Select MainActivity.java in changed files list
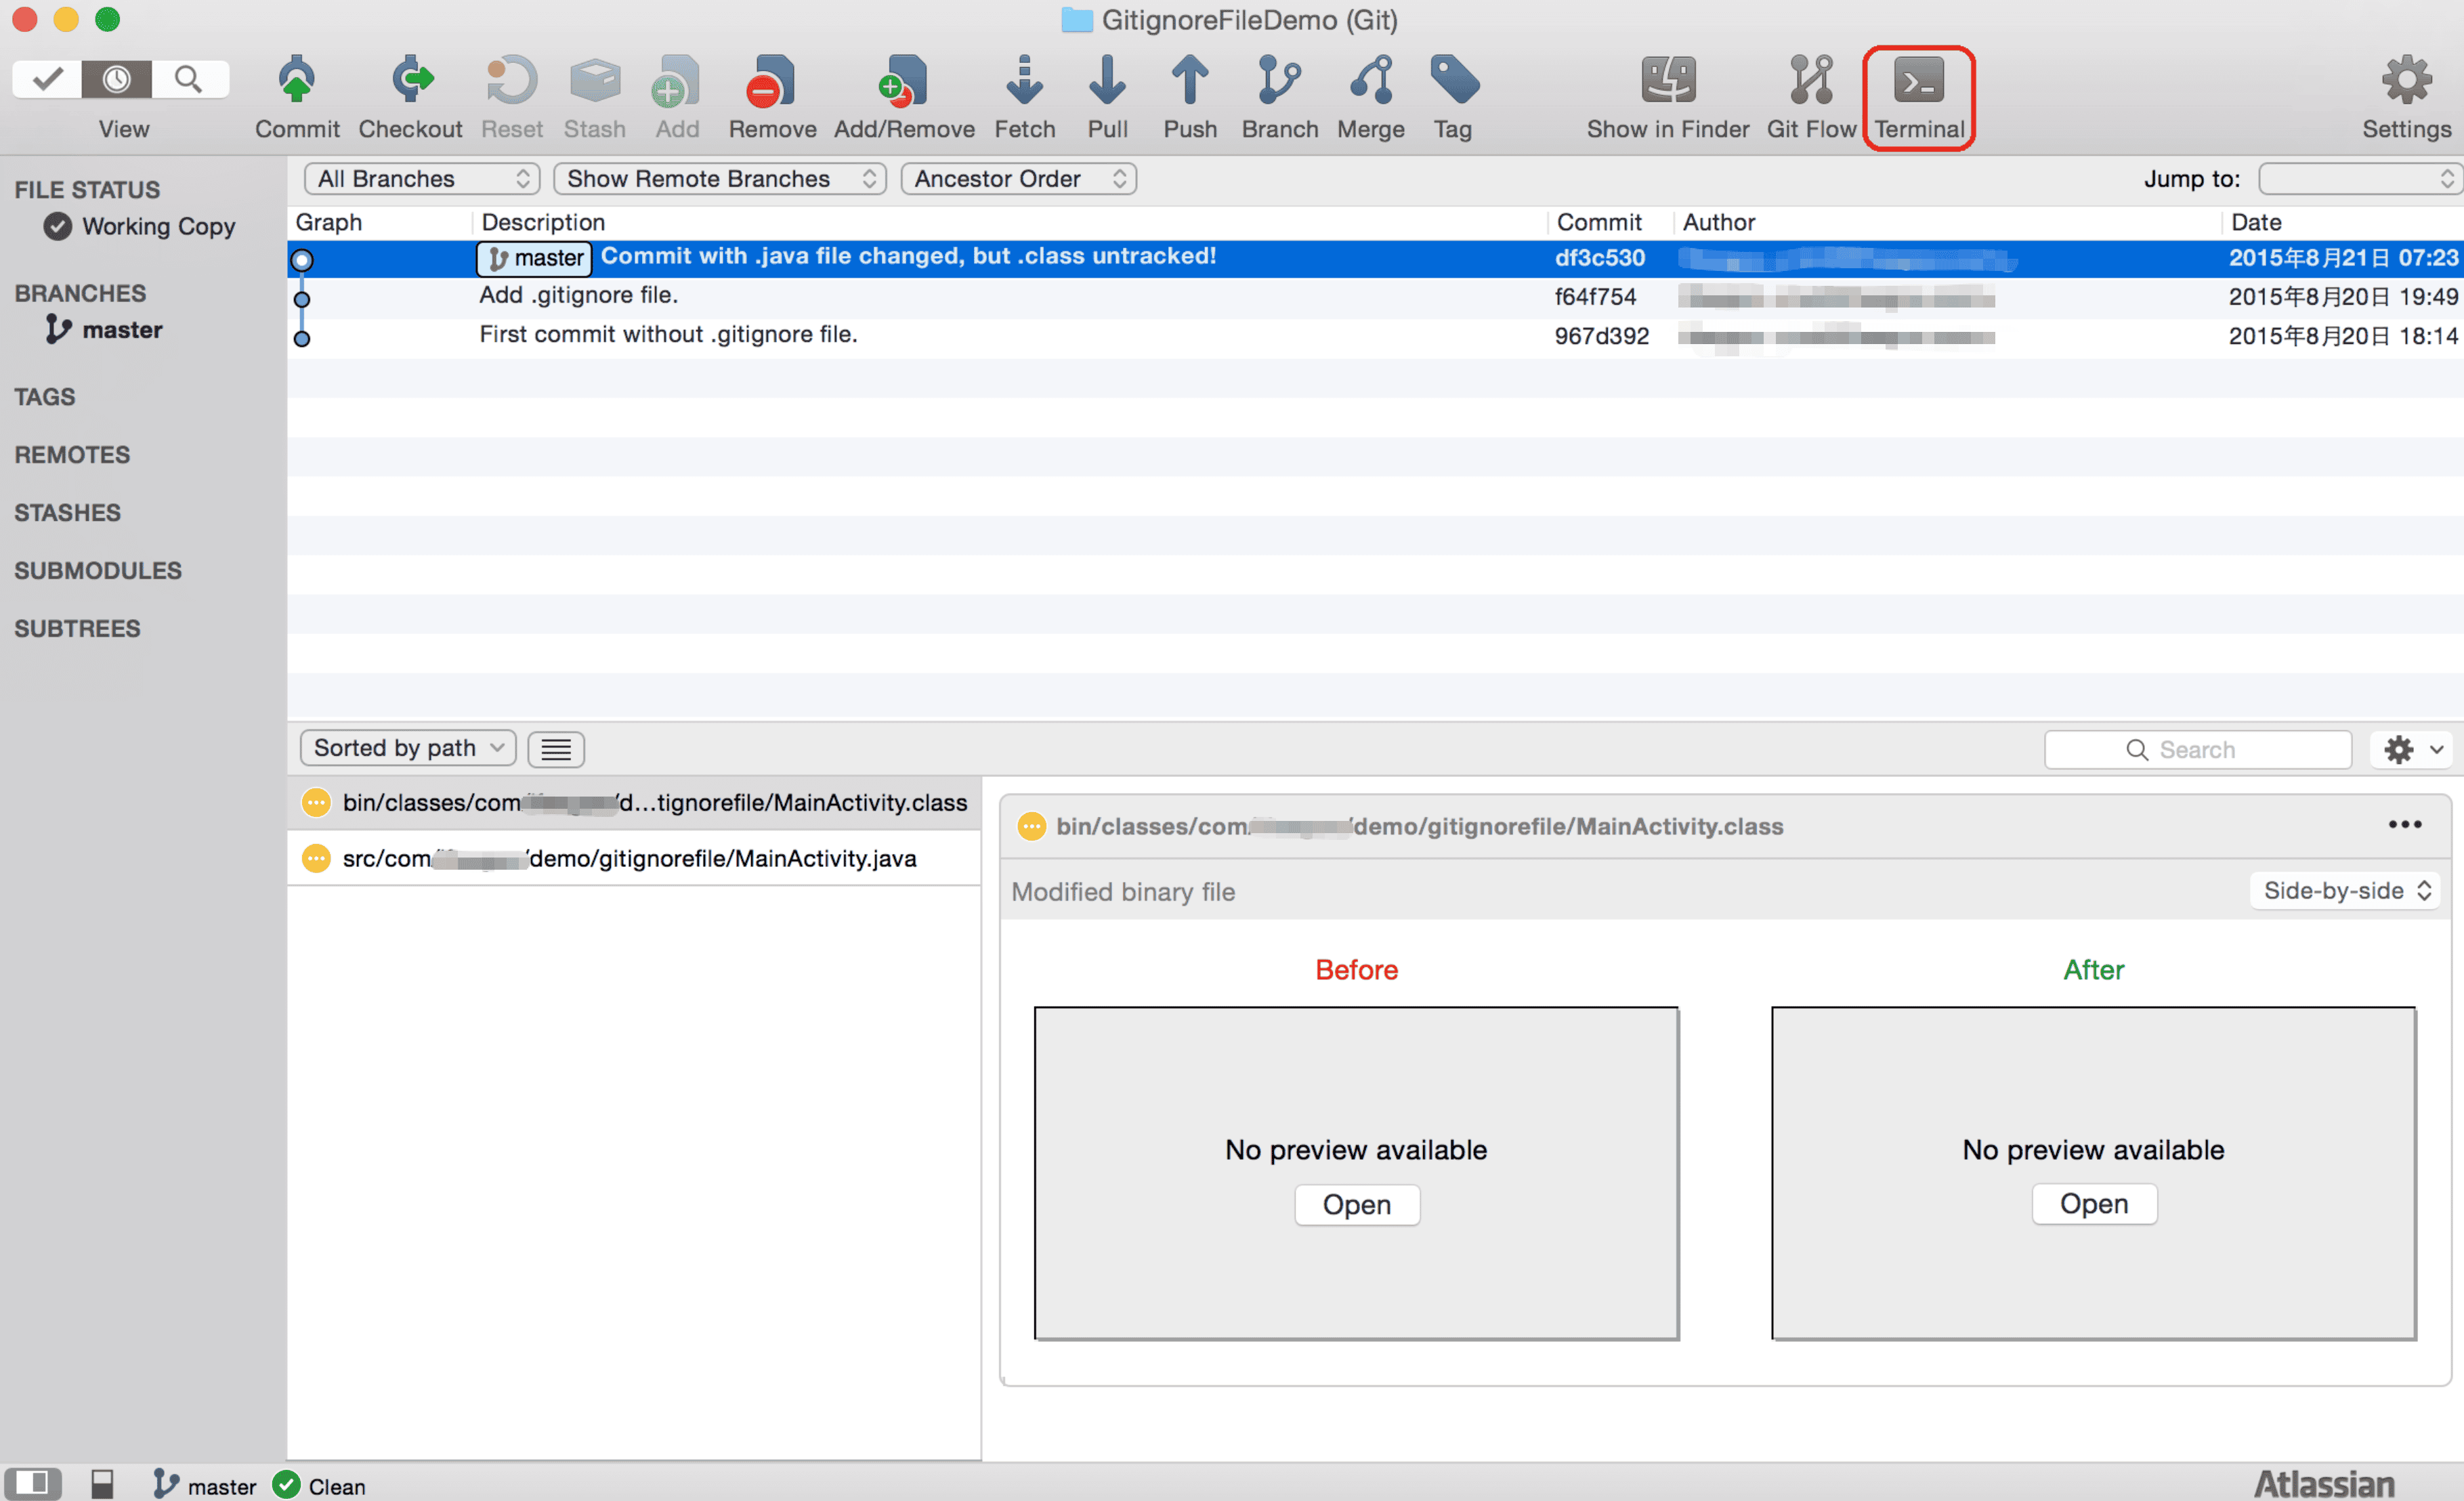Image resolution: width=2464 pixels, height=1501 pixels. 634,858
